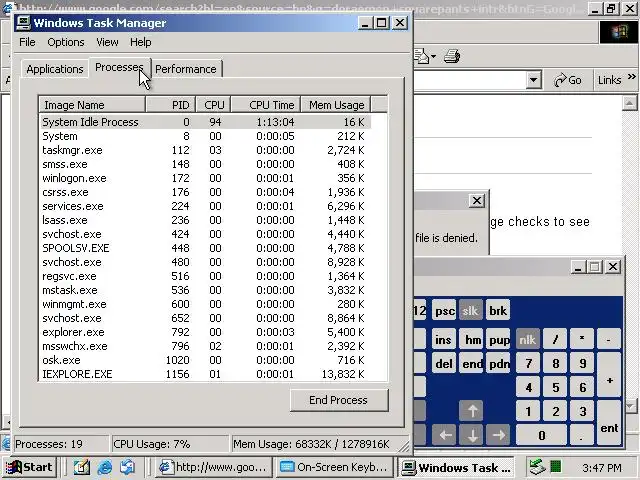Viewport: 640px width, 480px height.
Task: Click the left arrow key on keyboard
Action: [445, 435]
